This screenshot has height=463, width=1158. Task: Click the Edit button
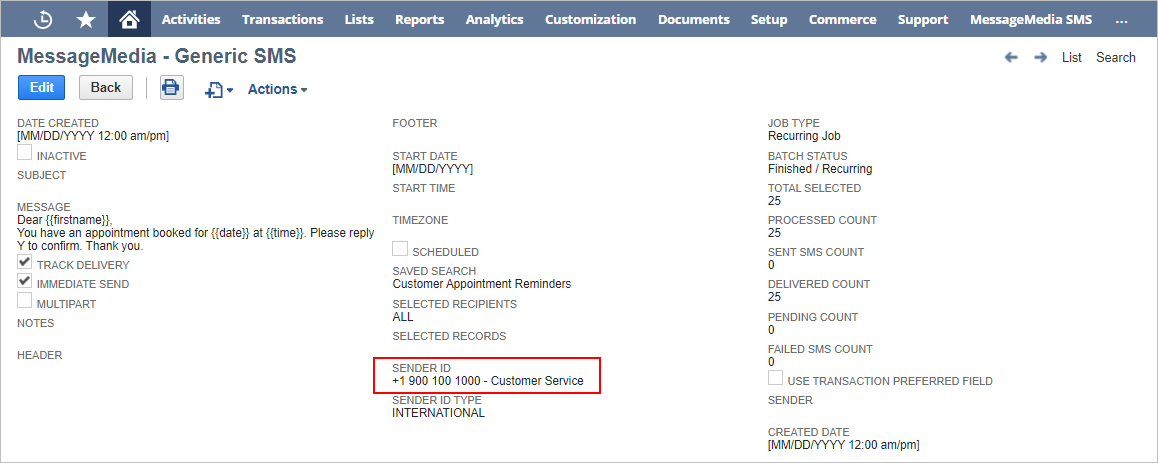tap(41, 87)
